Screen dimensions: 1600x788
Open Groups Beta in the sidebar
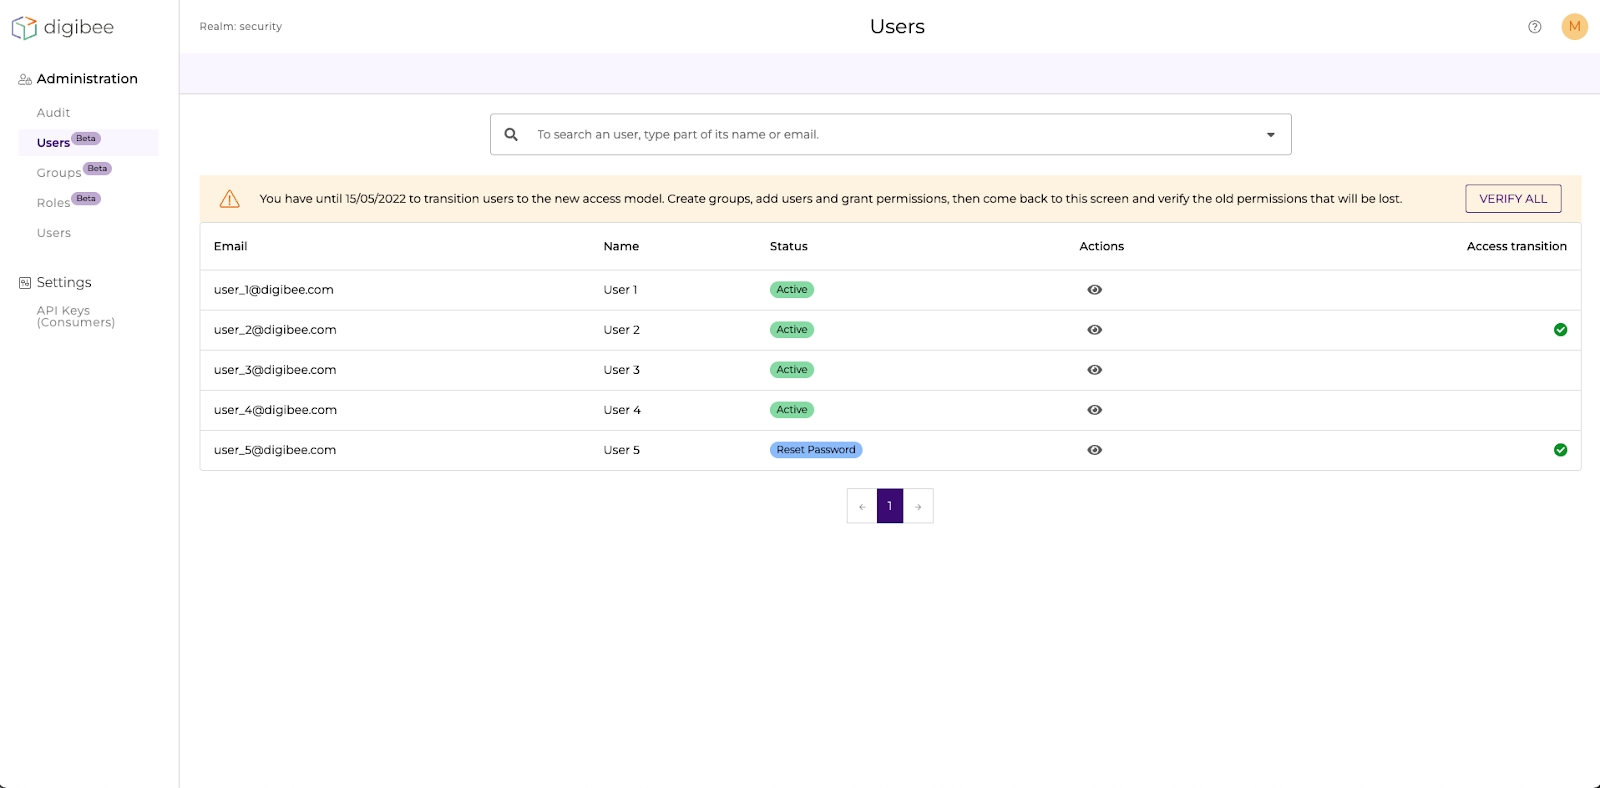coord(60,173)
